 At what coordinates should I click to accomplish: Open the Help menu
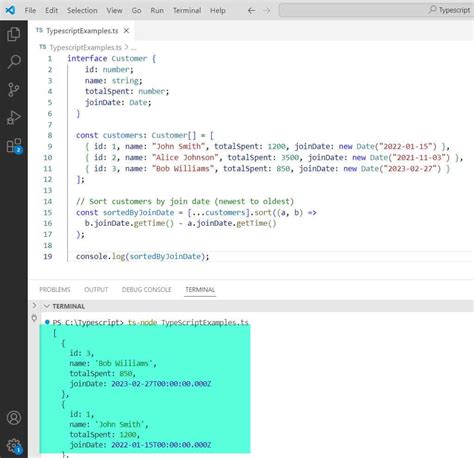[x=218, y=11]
